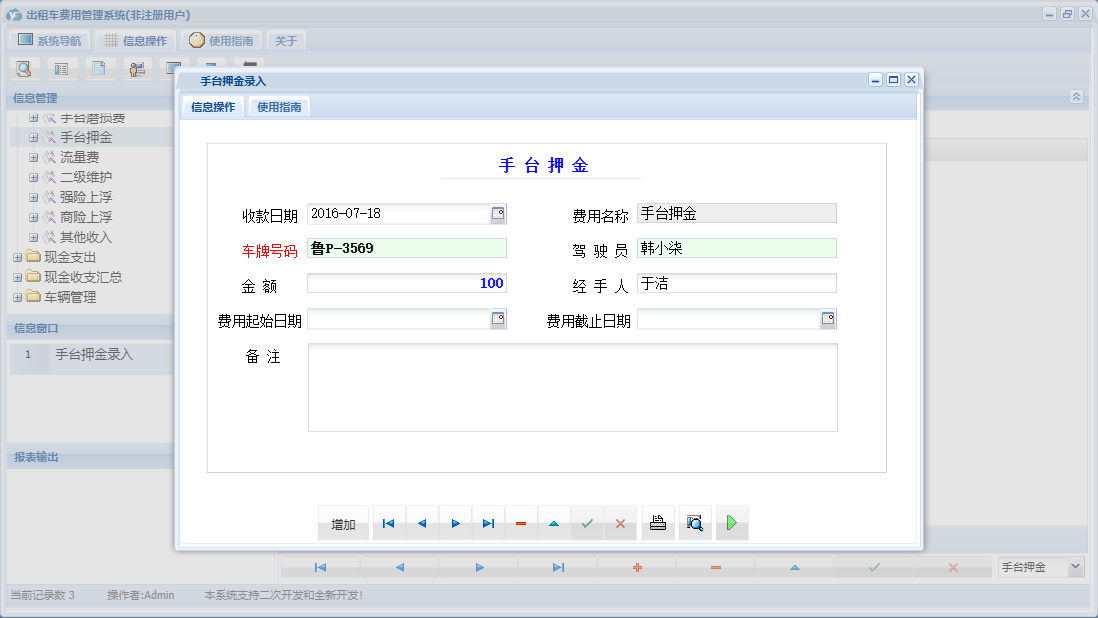
Task: Print the record using the printer icon
Action: (x=657, y=522)
